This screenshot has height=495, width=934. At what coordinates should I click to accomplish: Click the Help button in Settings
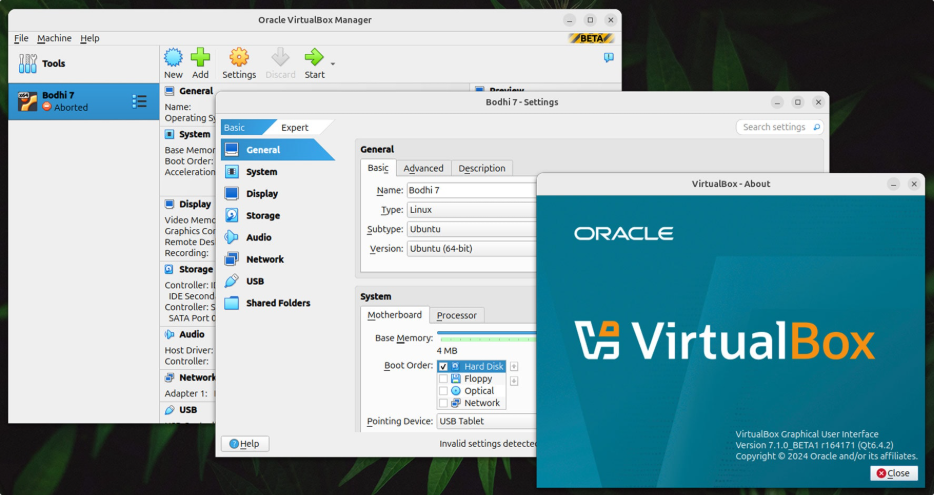click(245, 444)
